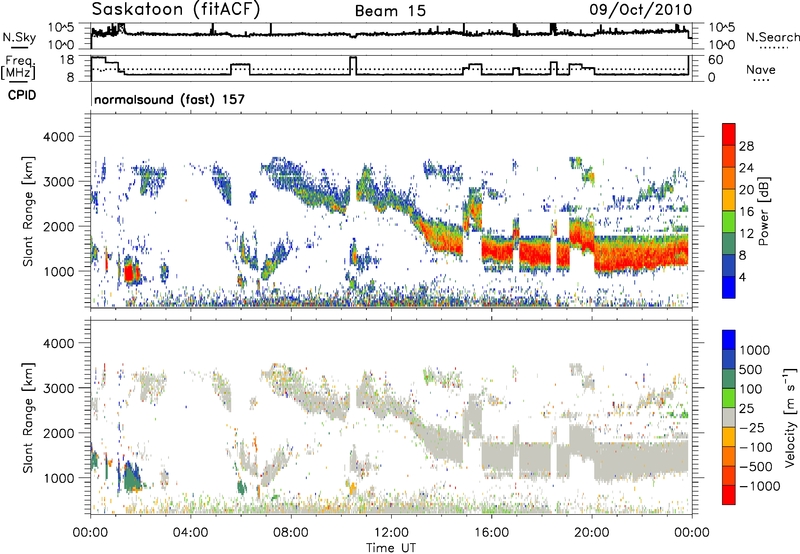This screenshot has height=554, width=800.
Task: Select the "Freq. [MHz]" axis label
Action: [x=18, y=67]
